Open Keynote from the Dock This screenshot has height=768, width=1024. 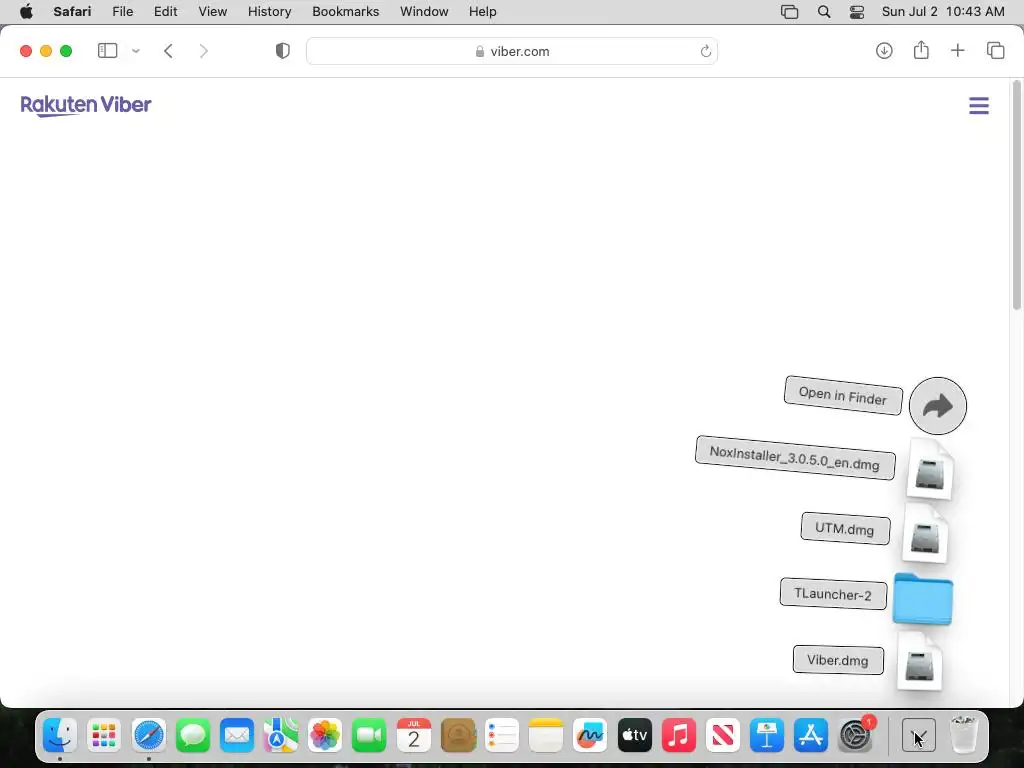point(767,735)
